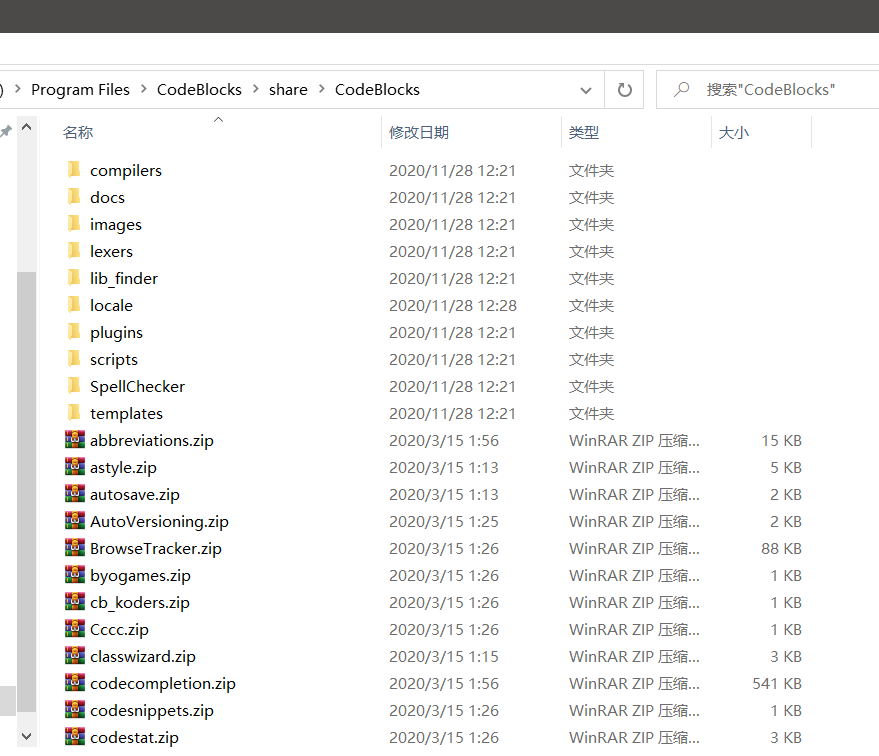Navigate to Program Files breadcrumb
This screenshot has width=879, height=756.
[80, 90]
